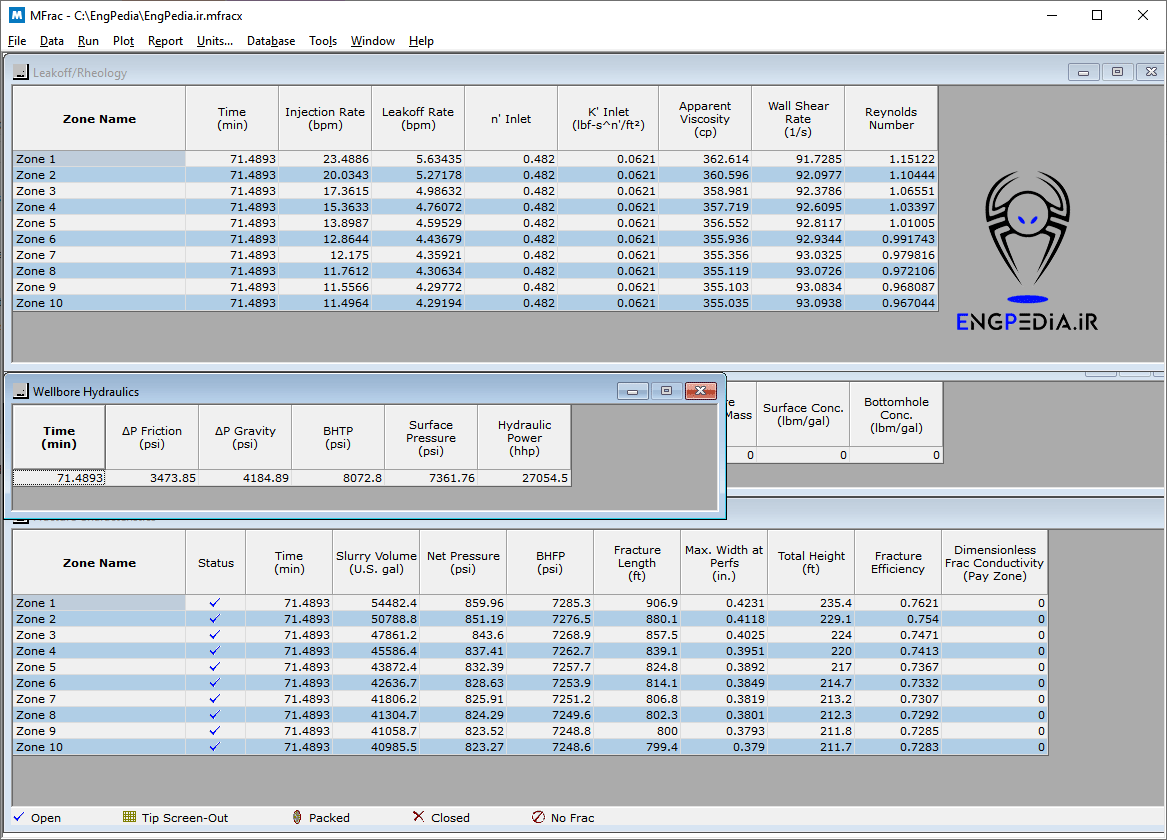Select Zone 7 in fracture characteristics table

(99, 699)
